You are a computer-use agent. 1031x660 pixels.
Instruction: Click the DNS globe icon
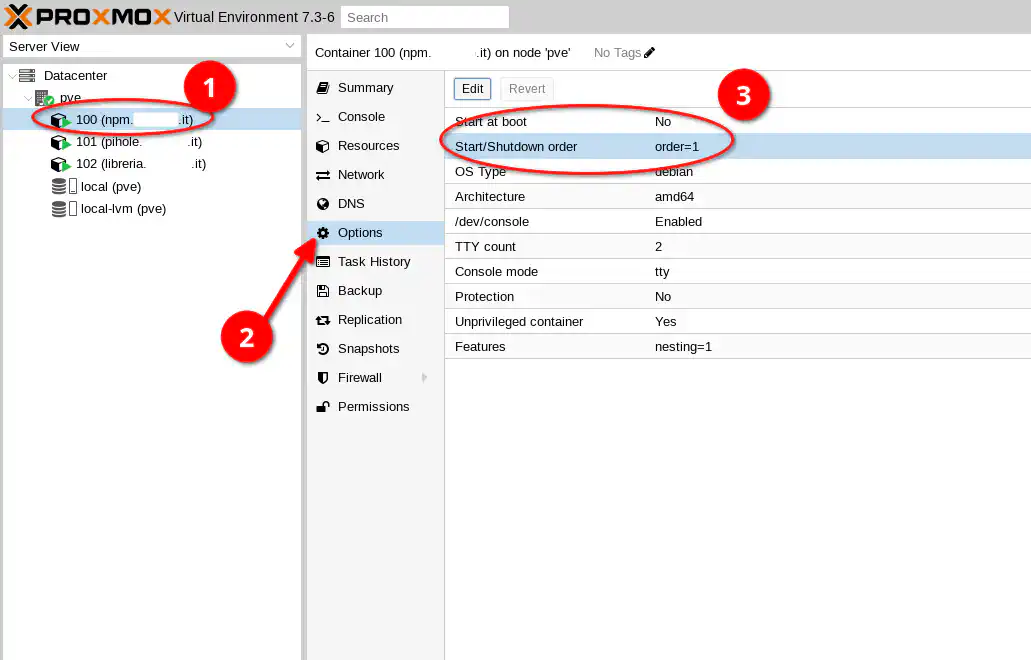[323, 204]
